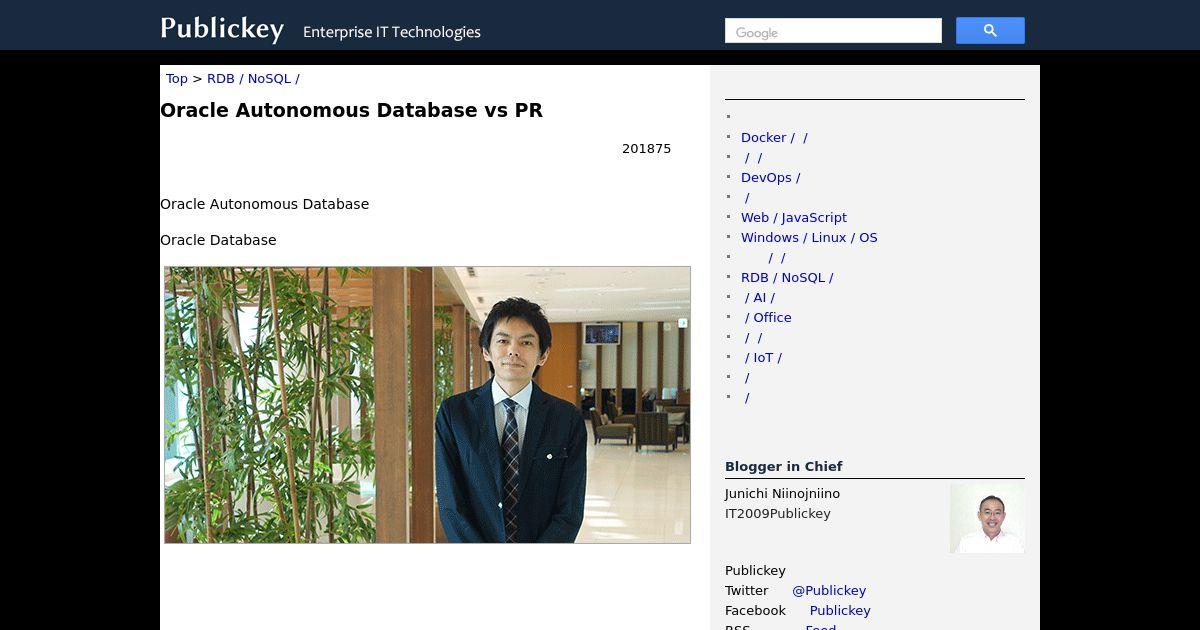Open the Twitter @Publickey link
Viewport: 1200px width, 630px height.
829,591
